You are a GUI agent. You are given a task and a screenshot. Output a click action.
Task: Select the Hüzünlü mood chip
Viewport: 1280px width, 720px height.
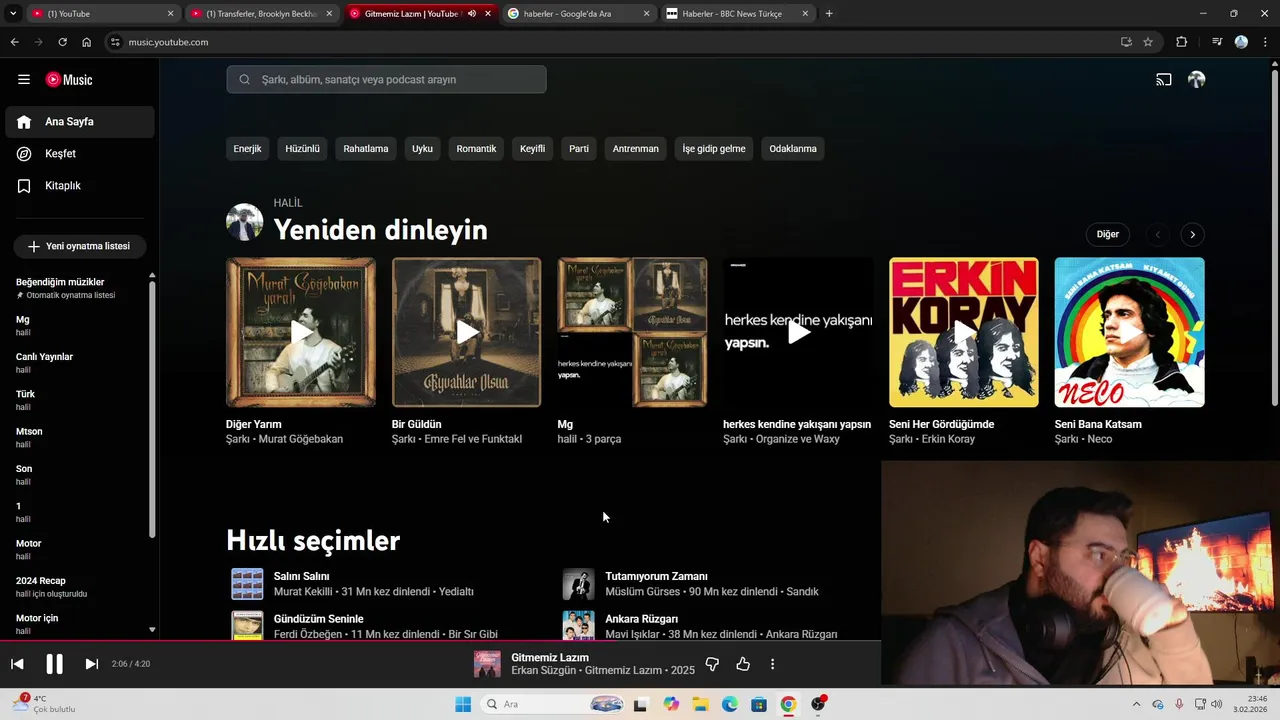click(302, 149)
